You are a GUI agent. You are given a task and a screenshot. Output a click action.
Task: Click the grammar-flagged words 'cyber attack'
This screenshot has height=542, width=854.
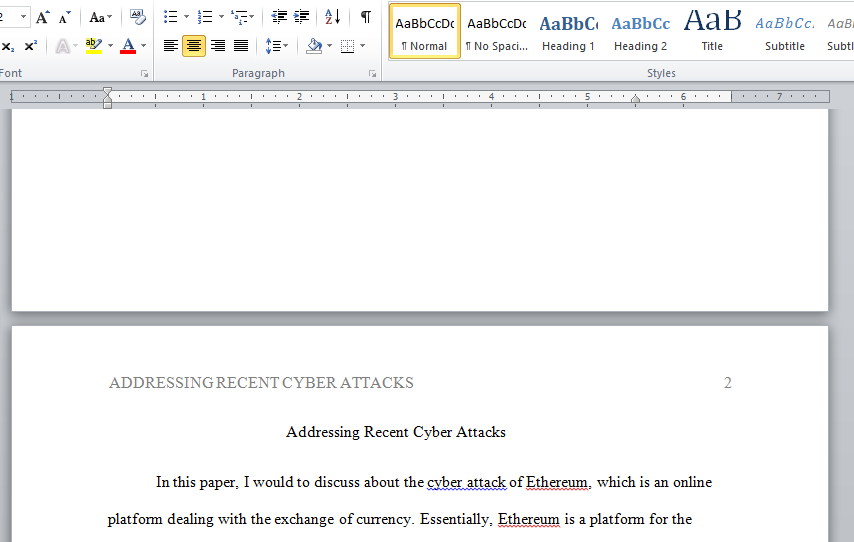pos(466,483)
